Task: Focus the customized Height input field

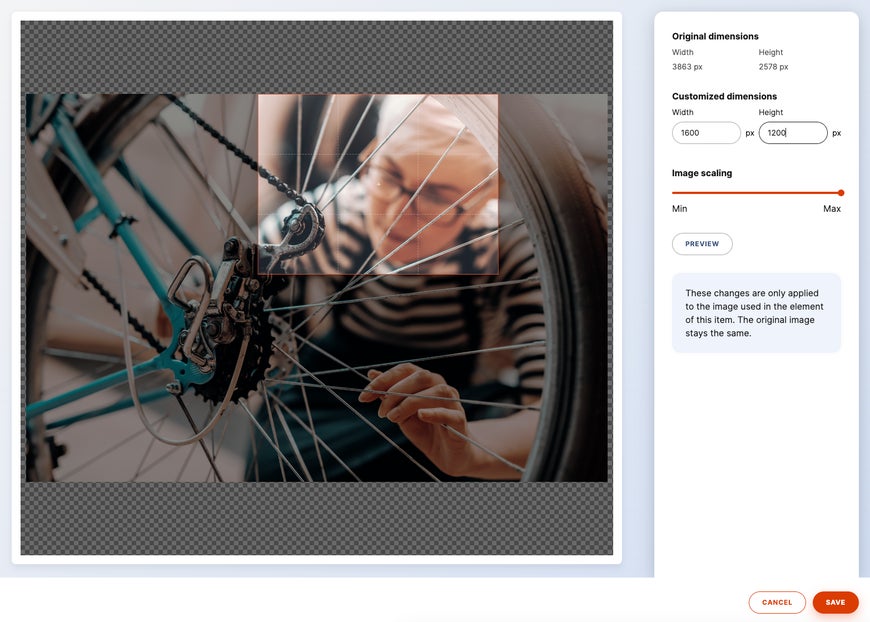Action: point(793,133)
